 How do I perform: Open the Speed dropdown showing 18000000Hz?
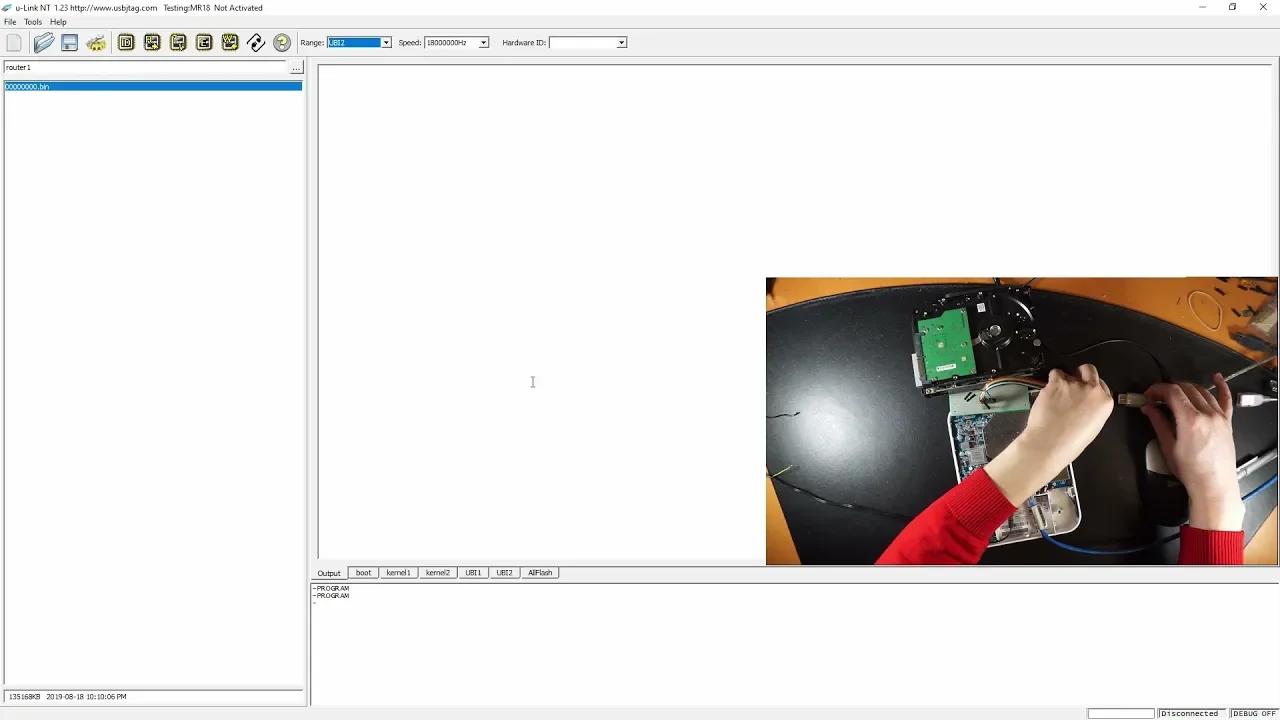[x=482, y=42]
